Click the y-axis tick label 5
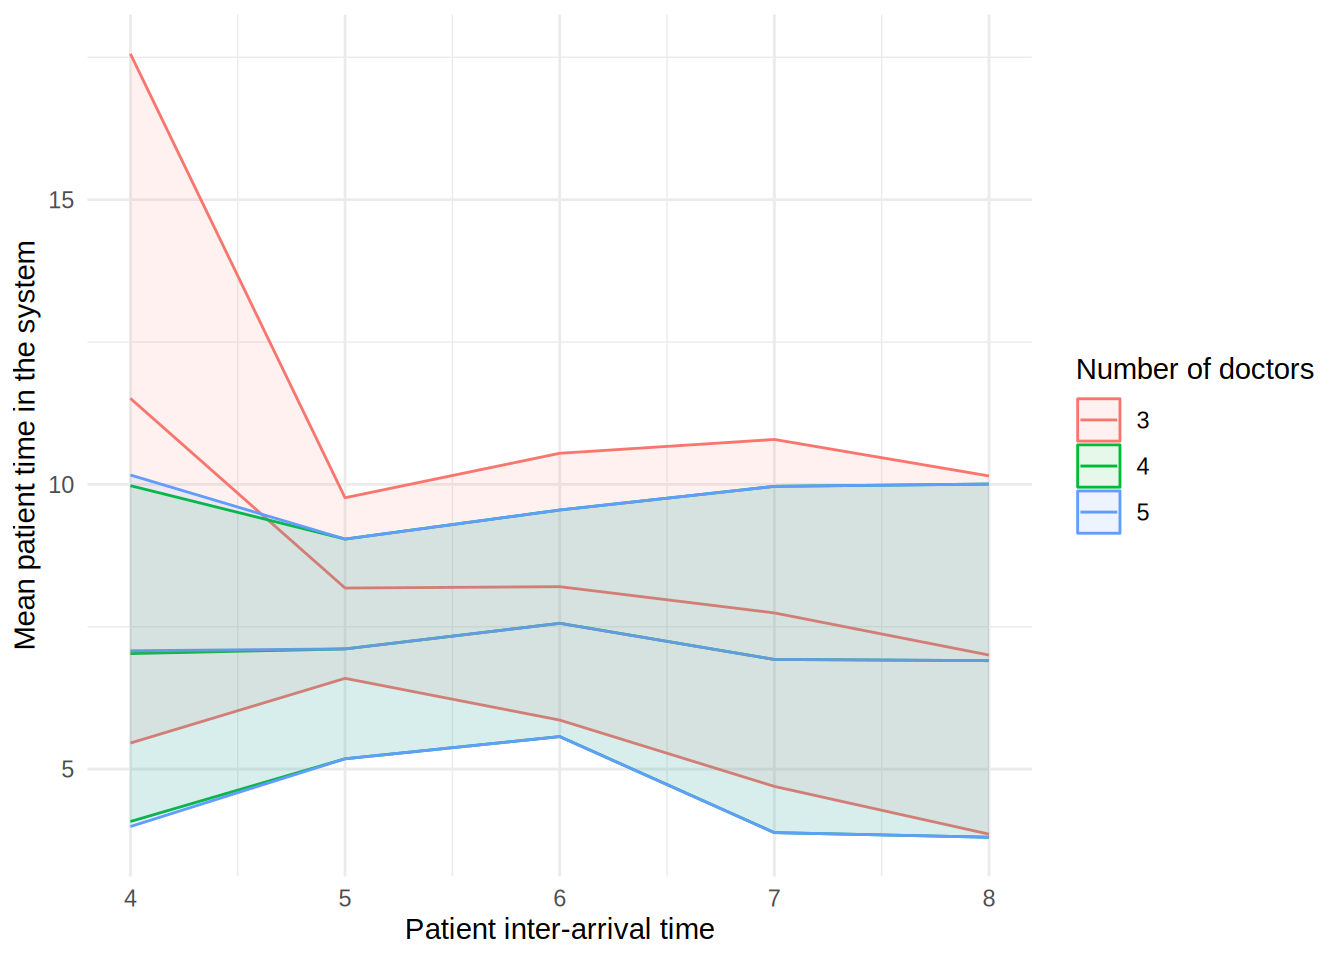The image size is (1344, 960). pyautogui.click(x=67, y=770)
